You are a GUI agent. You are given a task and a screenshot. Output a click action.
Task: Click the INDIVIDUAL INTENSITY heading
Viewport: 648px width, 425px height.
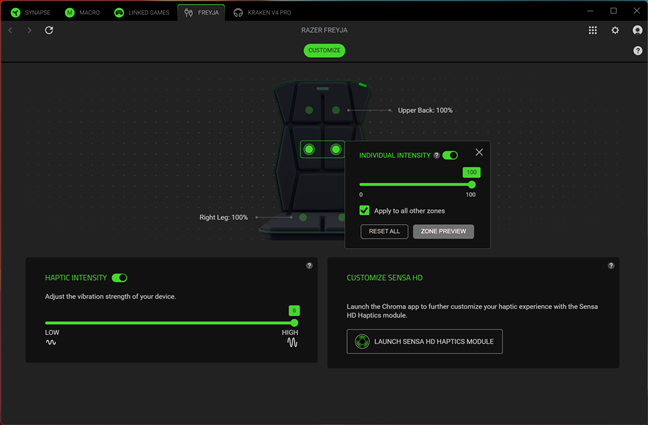(x=395, y=155)
